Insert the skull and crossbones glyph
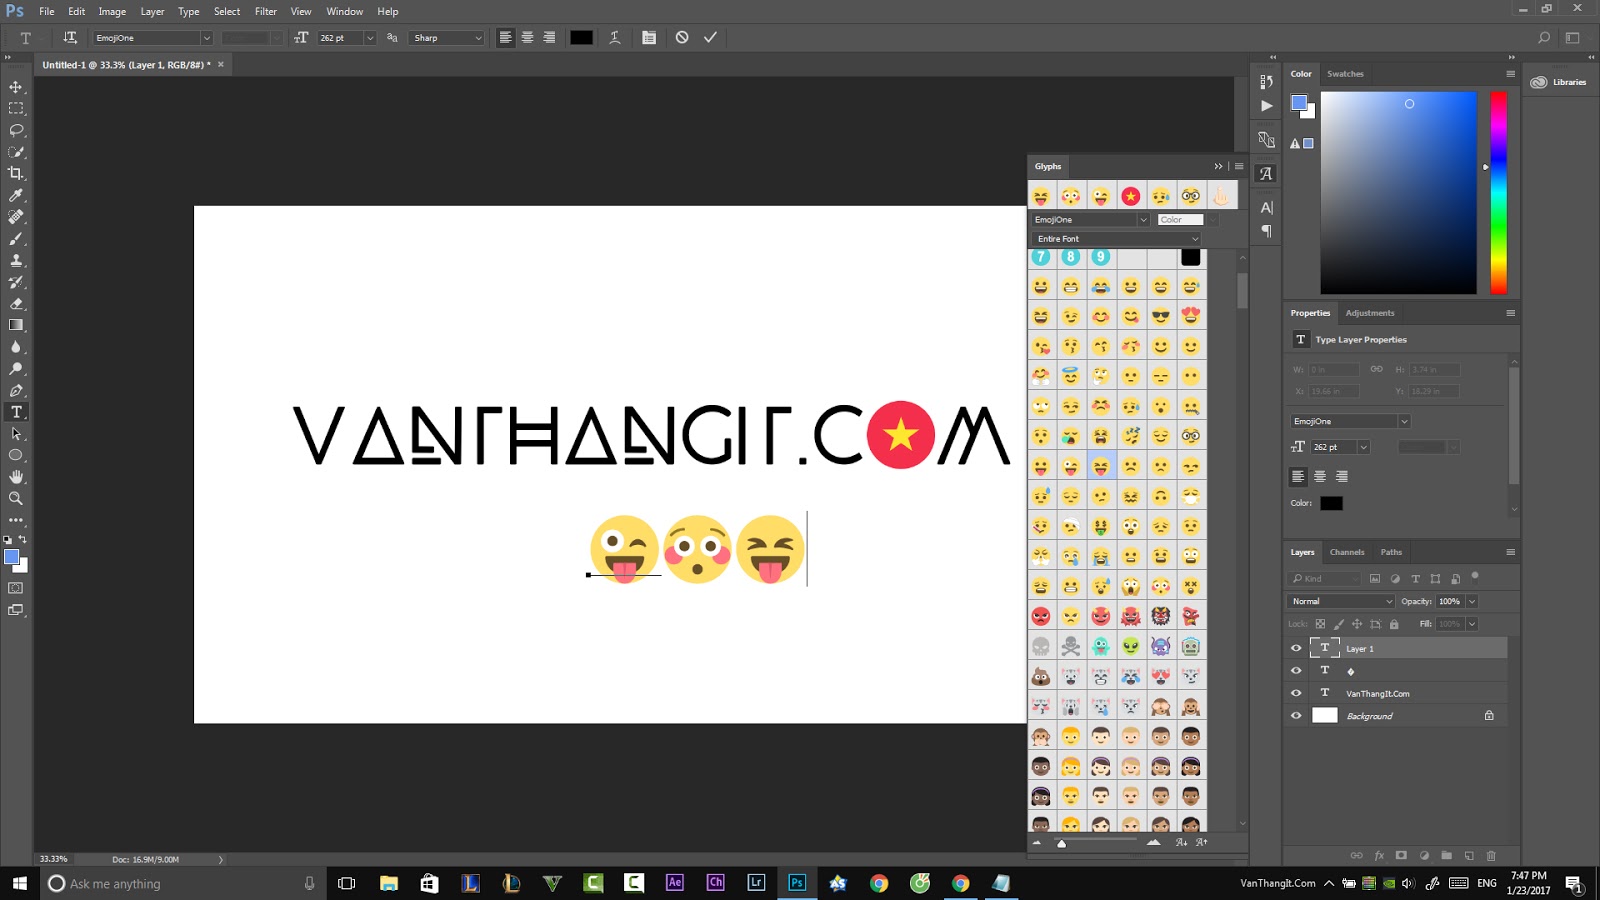 (1071, 646)
